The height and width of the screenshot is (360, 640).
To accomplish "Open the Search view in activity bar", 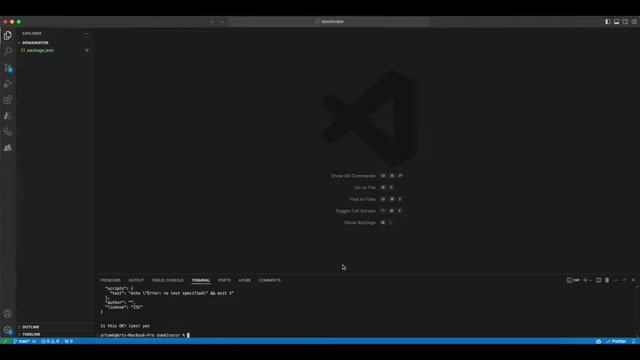I will point(8,51).
